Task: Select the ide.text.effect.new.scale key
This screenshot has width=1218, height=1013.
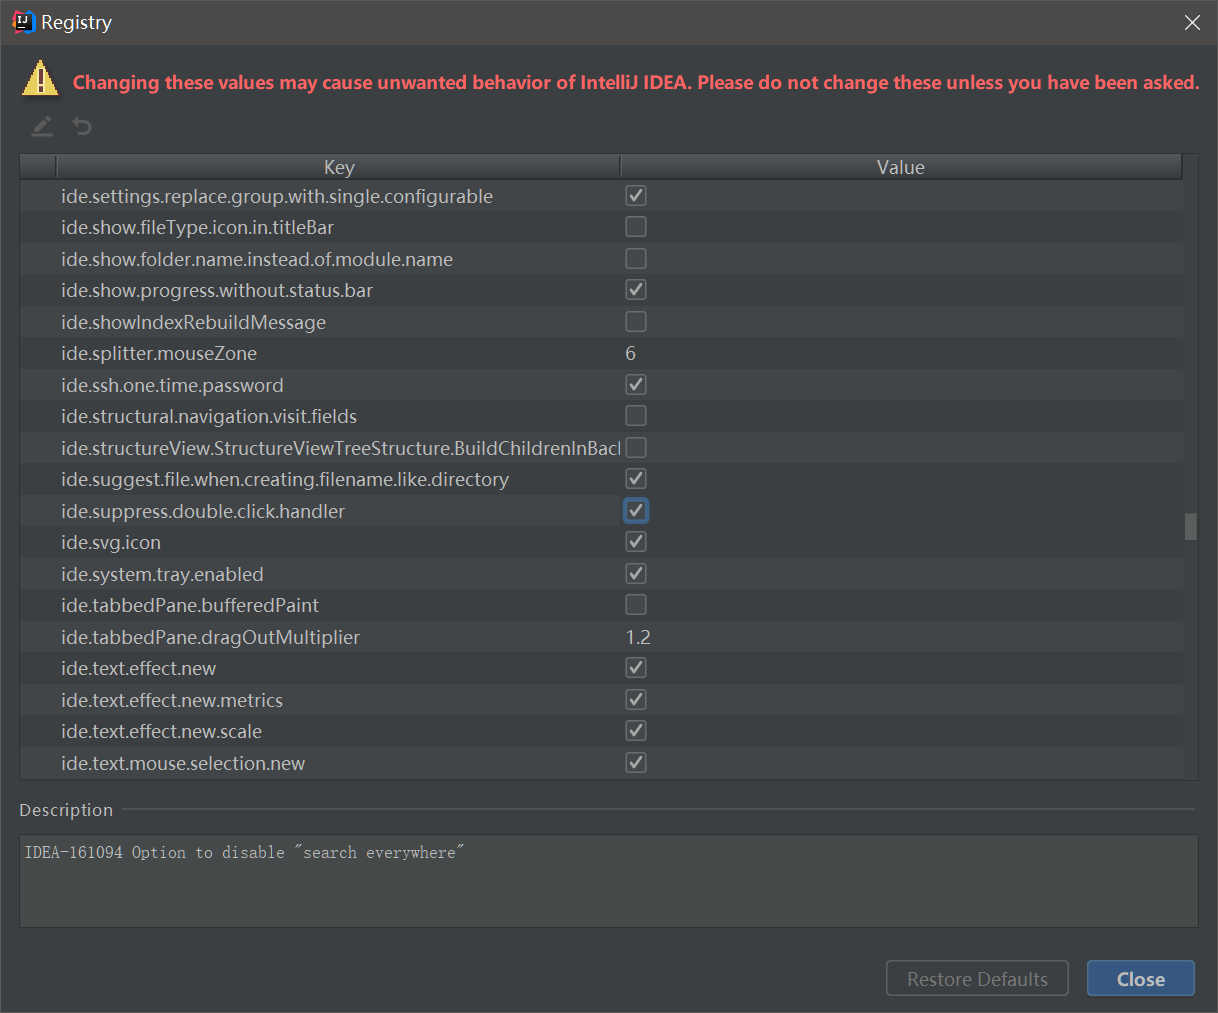Action: [161, 731]
